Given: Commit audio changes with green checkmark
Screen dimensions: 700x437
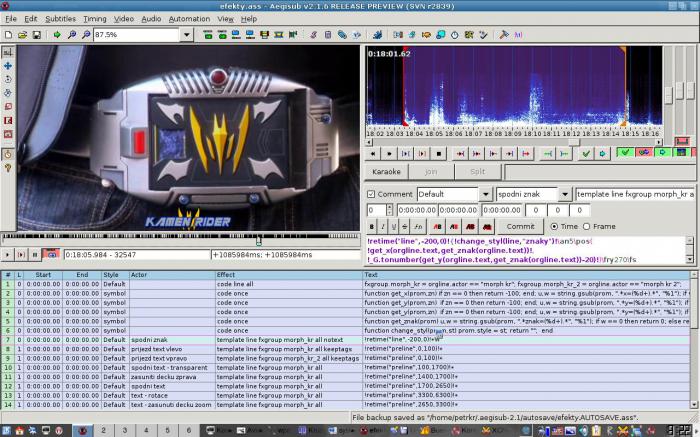Looking at the screenshot, I should (x=586, y=154).
